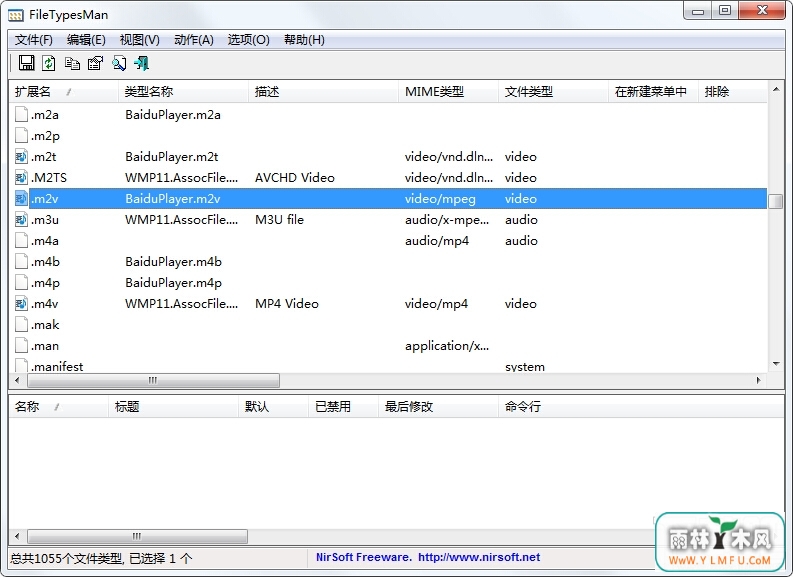Sort lower pane by 最后修改 column
Viewport: 793px width, 577px height.
(x=438, y=407)
